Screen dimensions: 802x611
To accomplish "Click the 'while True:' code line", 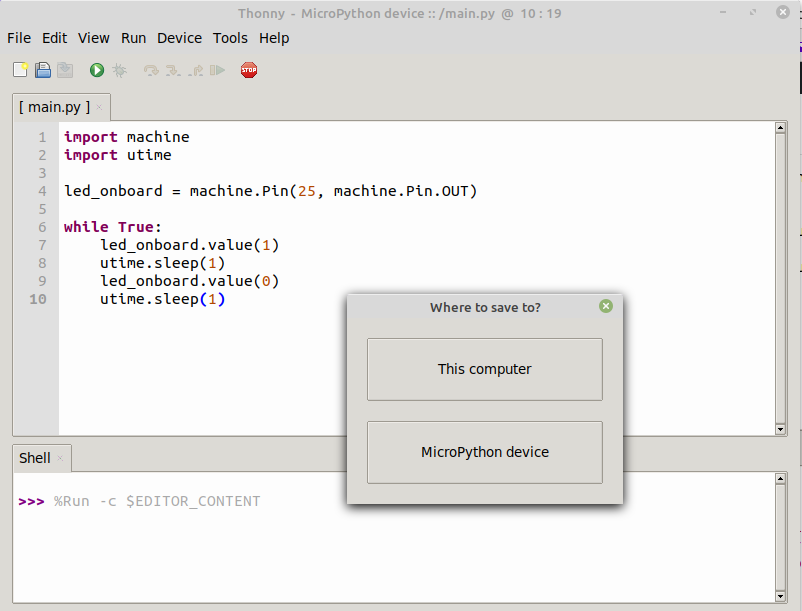I will click(x=113, y=227).
